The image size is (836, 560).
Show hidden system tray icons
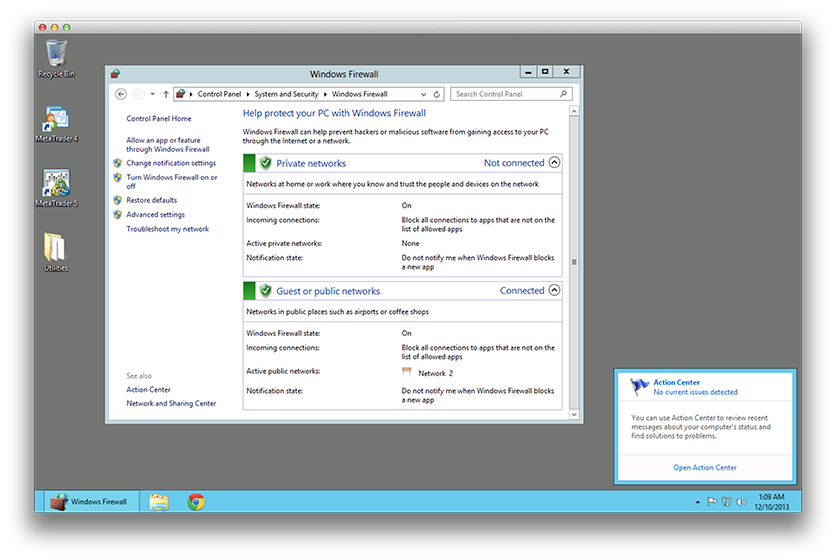coord(697,502)
